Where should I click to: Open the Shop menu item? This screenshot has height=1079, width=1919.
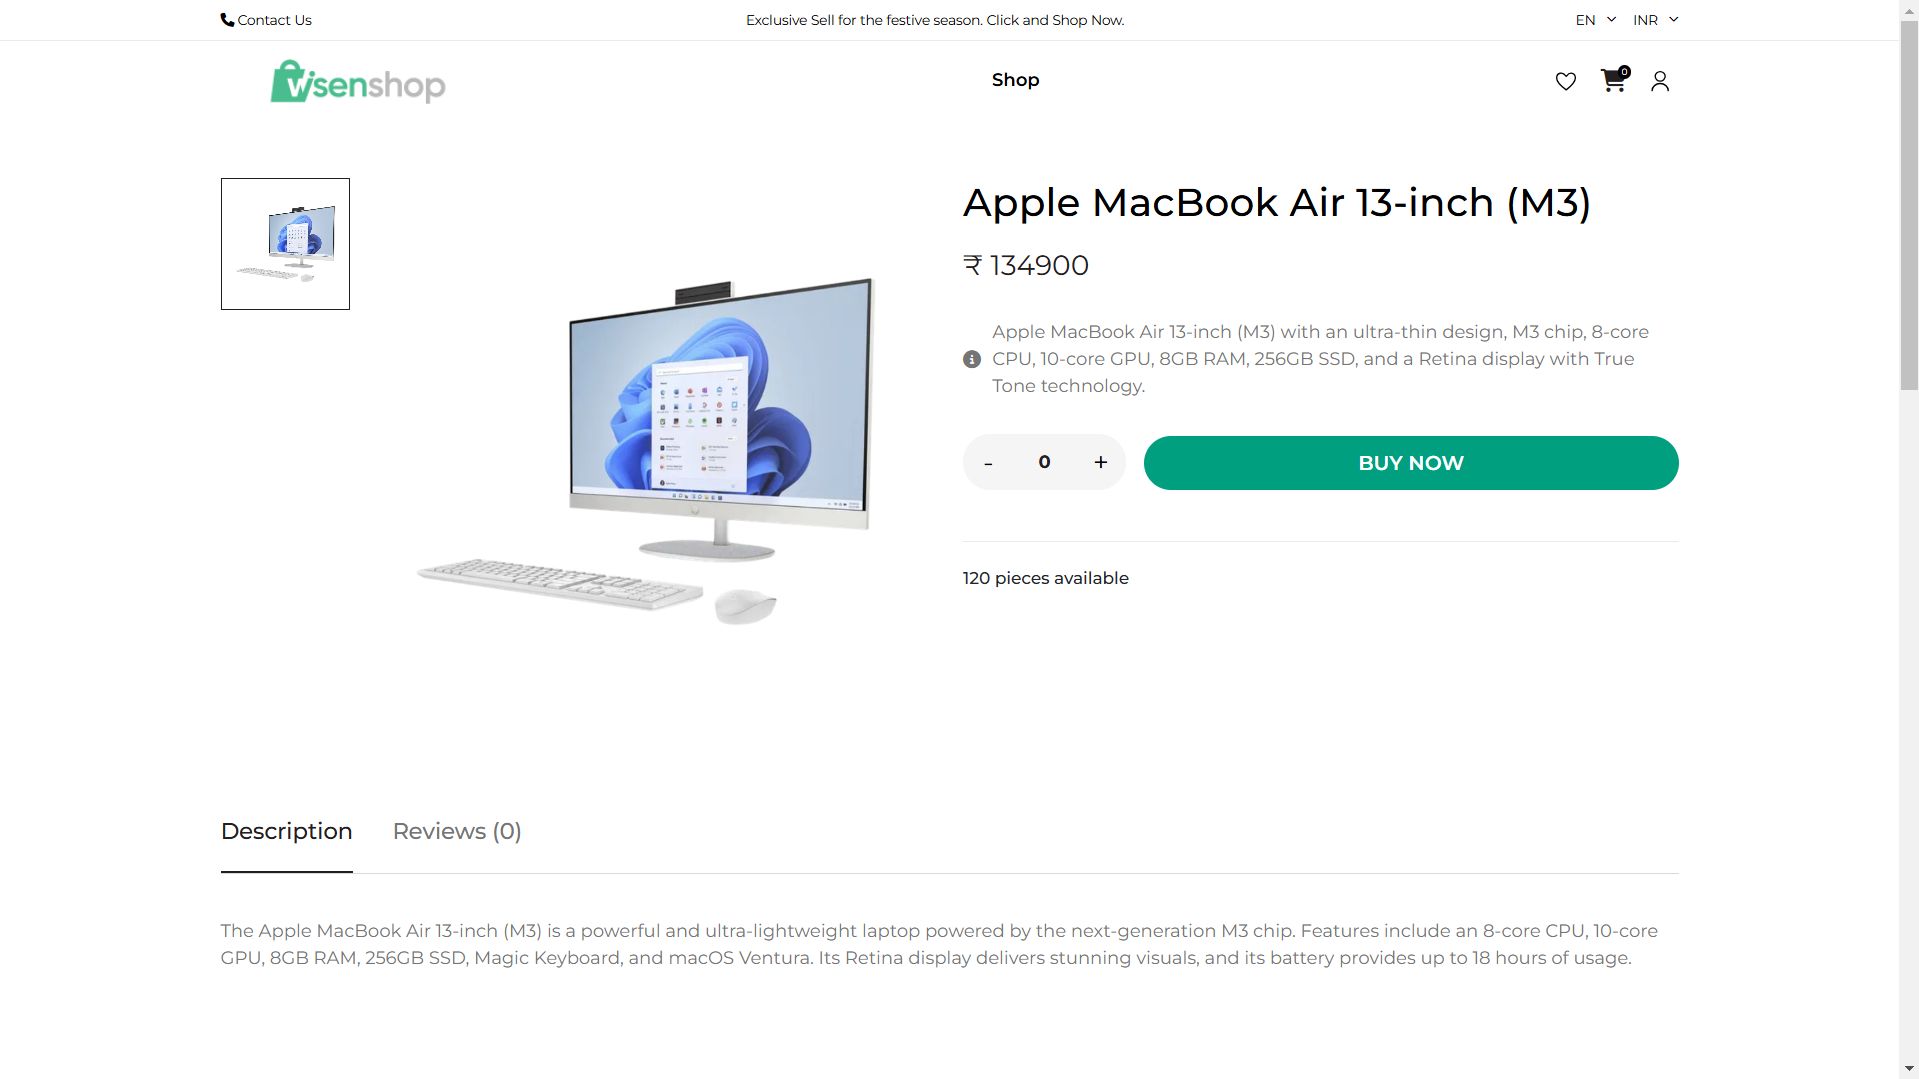click(1015, 80)
